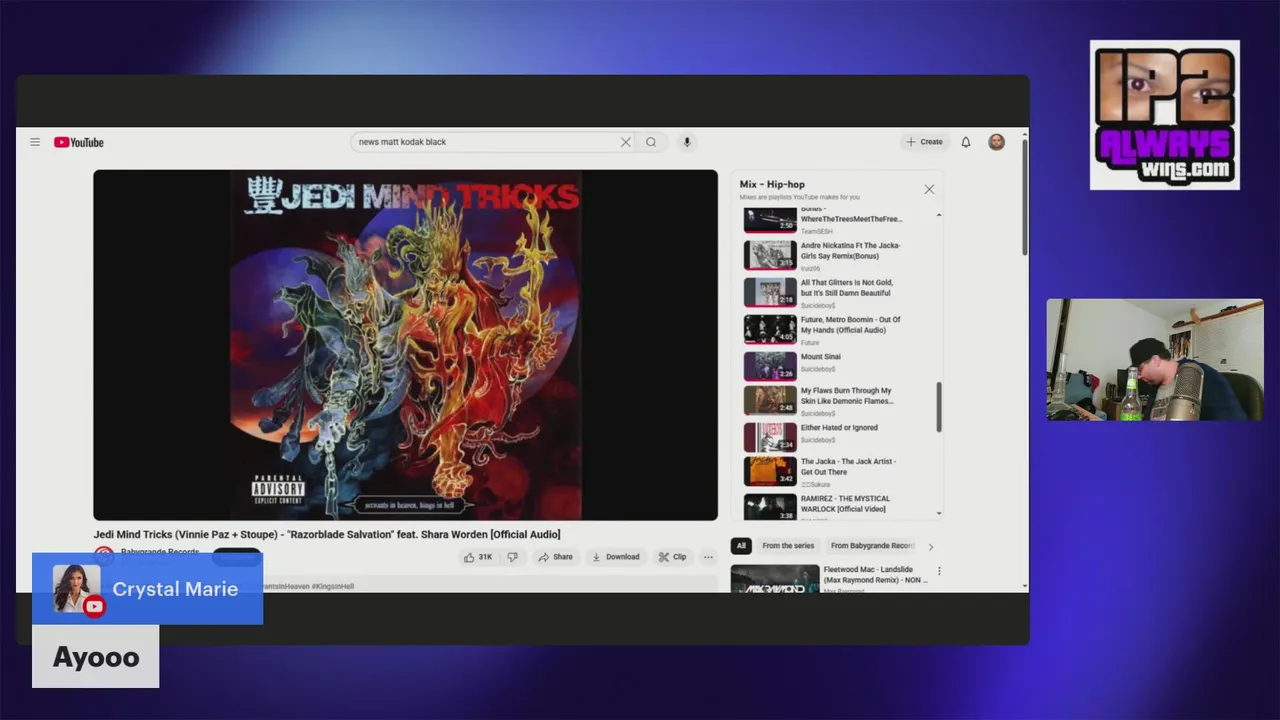This screenshot has width=1280, height=720.
Task: Open the Either Hated or Ignored thumbnail
Action: point(770,437)
